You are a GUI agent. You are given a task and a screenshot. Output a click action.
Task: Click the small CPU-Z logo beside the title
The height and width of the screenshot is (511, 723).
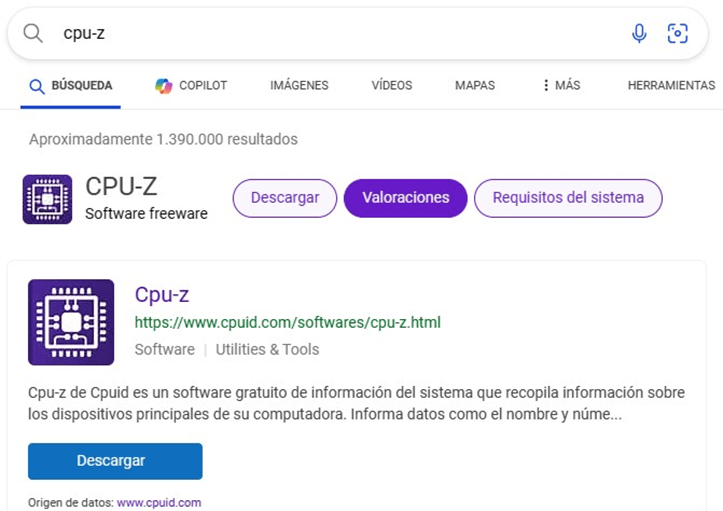(x=47, y=199)
